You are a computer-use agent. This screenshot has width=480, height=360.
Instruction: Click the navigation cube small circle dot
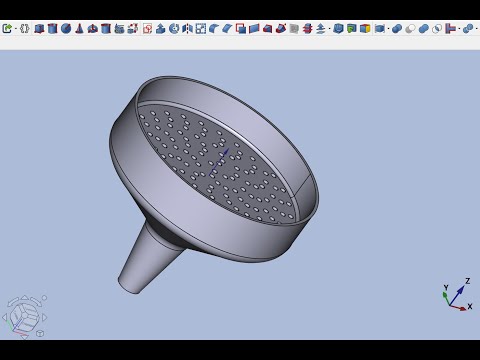point(44,297)
